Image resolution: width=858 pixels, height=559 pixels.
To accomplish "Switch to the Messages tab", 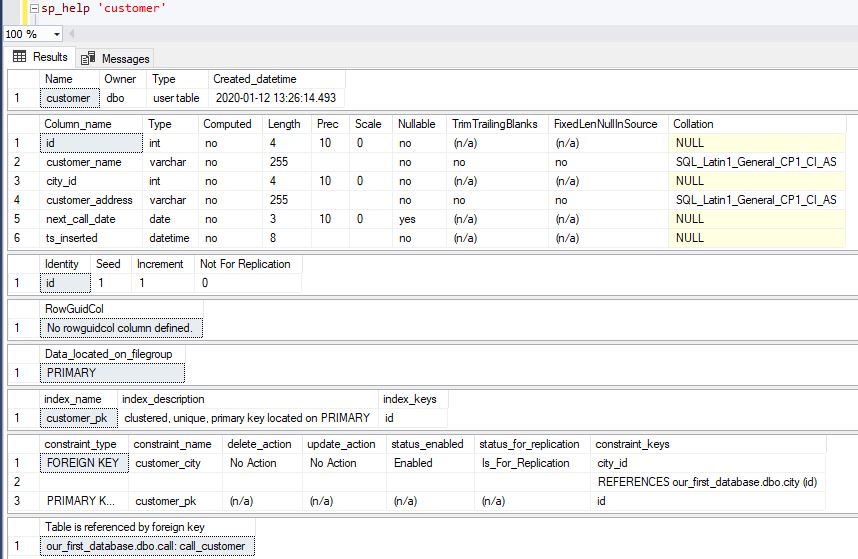I will point(115,59).
